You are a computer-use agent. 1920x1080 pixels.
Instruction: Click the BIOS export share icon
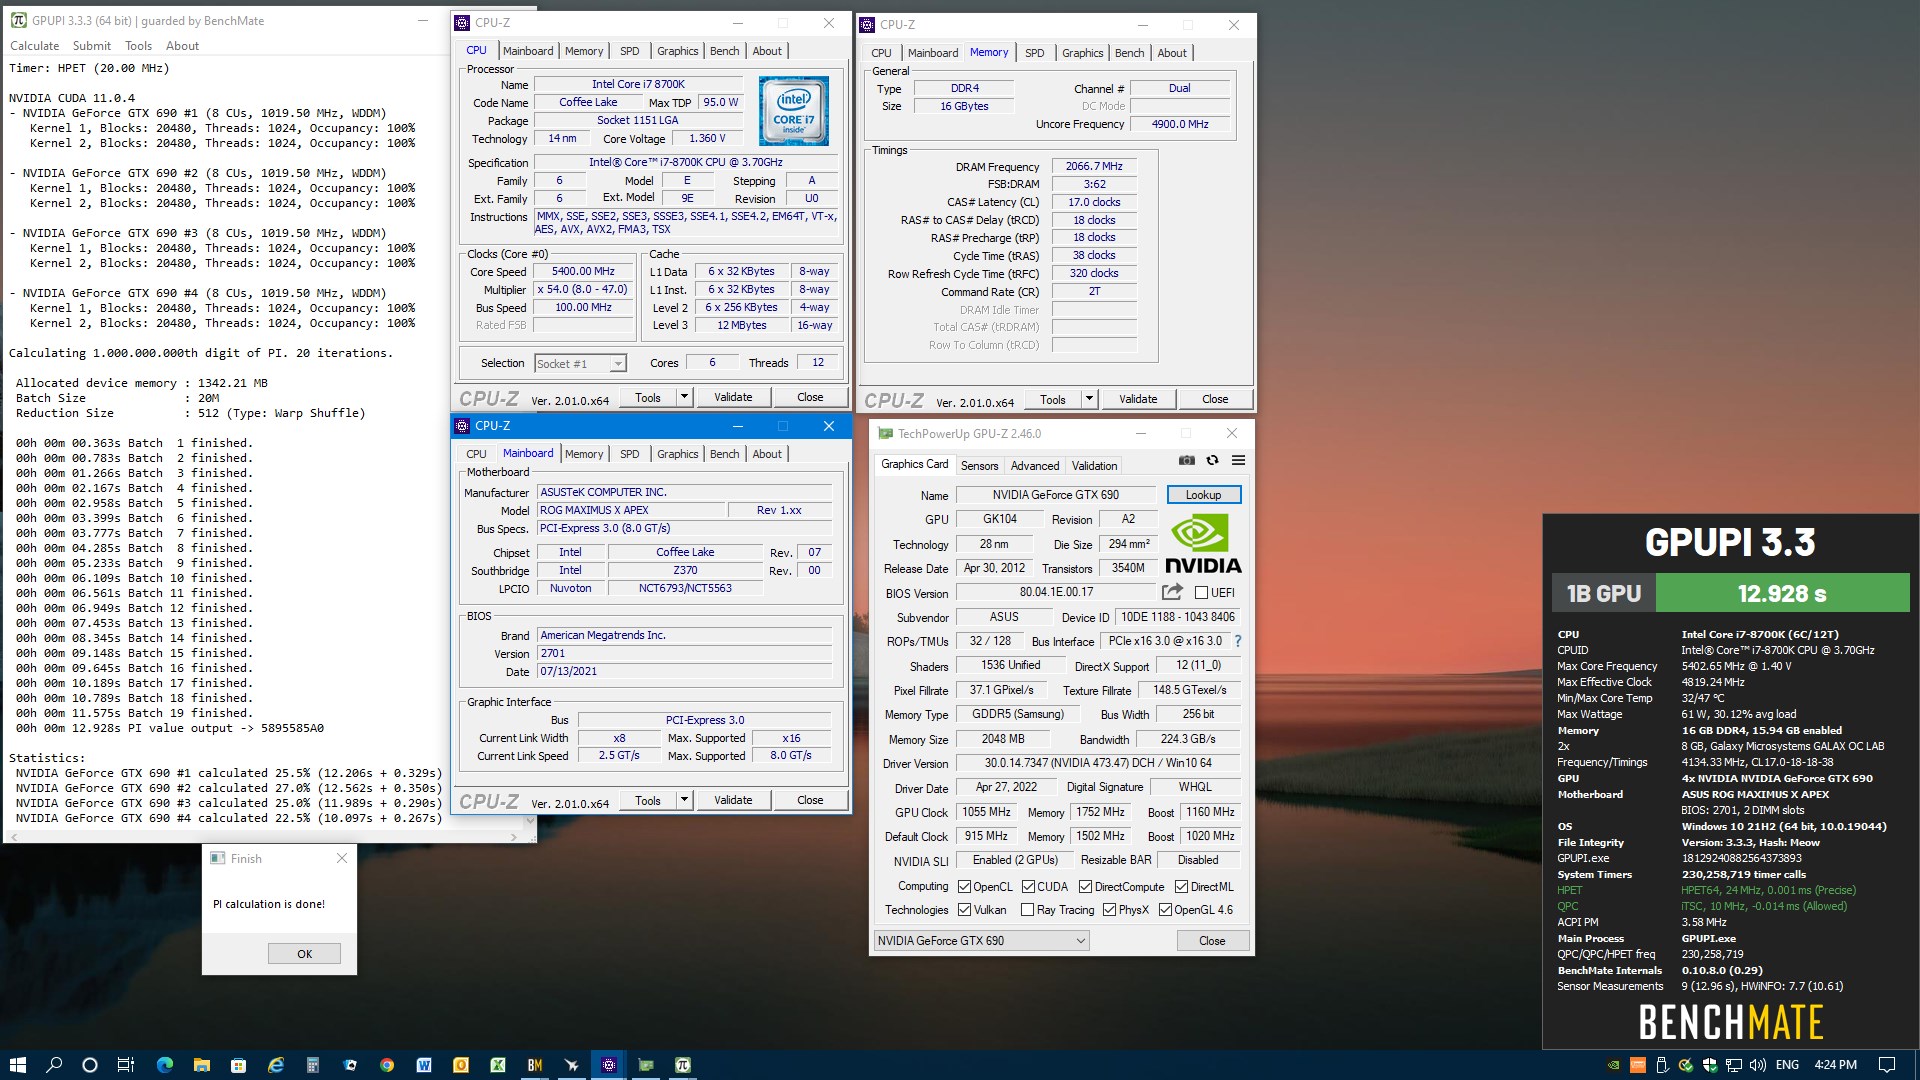(1172, 592)
